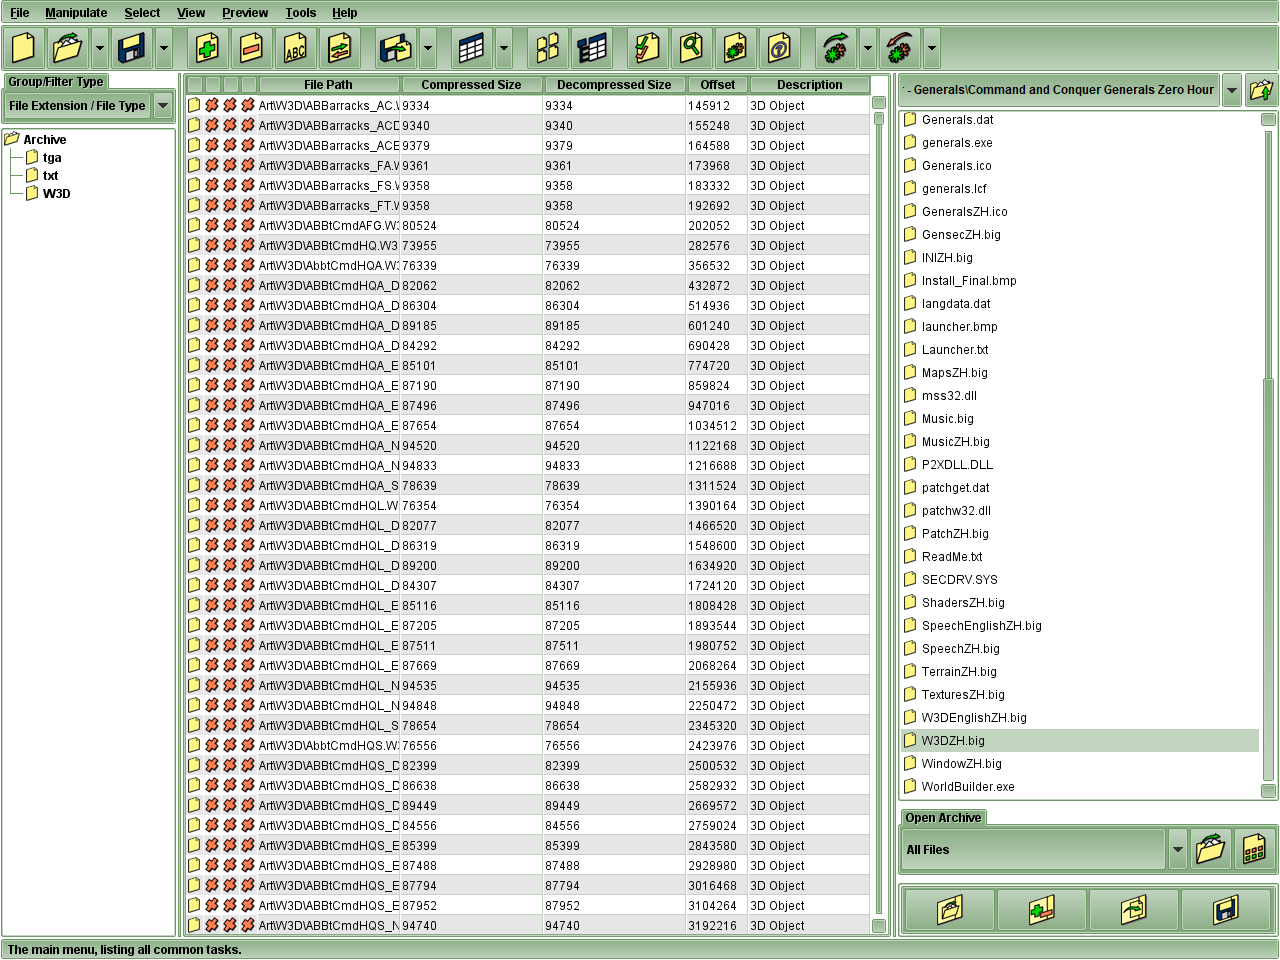Screen dimensions: 1280x960
Task: Open the Tools menu
Action: click(300, 13)
